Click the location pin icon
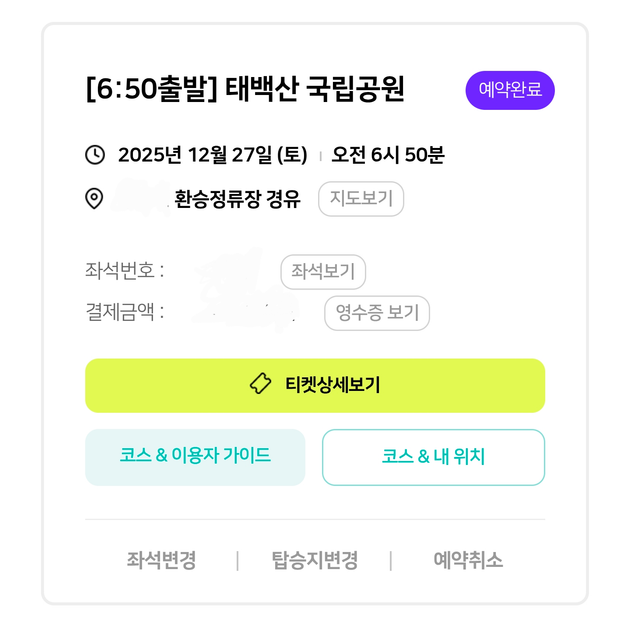The width and height of the screenshot is (630, 640). pos(95,198)
